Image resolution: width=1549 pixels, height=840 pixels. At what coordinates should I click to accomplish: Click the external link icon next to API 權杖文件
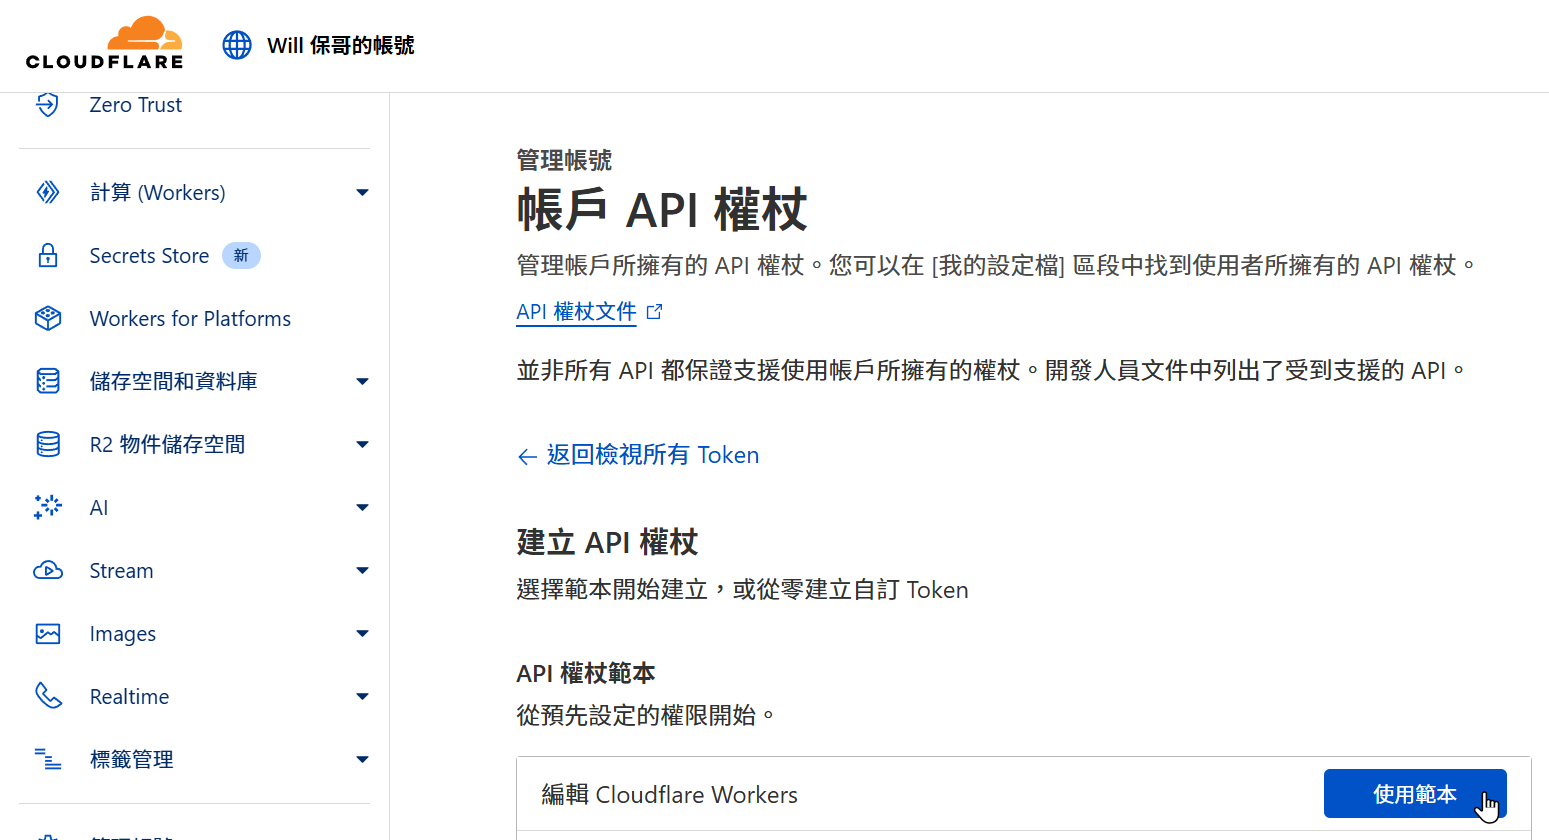point(655,312)
